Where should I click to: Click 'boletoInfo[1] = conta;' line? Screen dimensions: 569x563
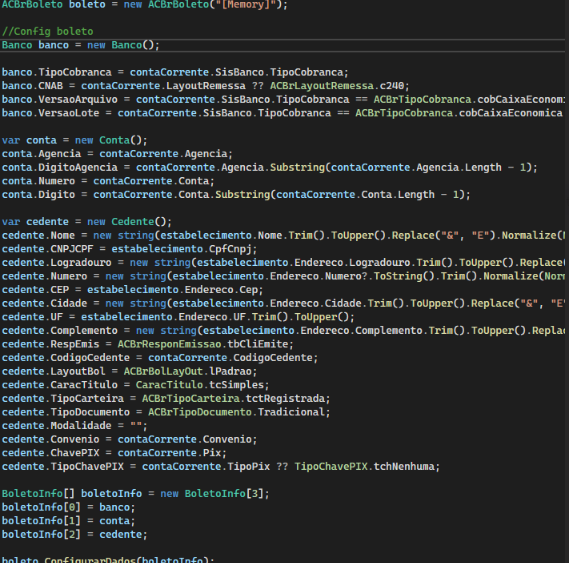click(68, 521)
